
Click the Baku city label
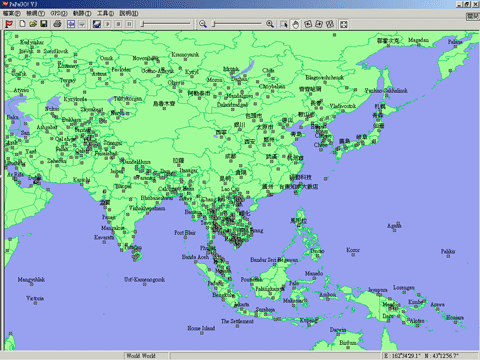coord(12,117)
